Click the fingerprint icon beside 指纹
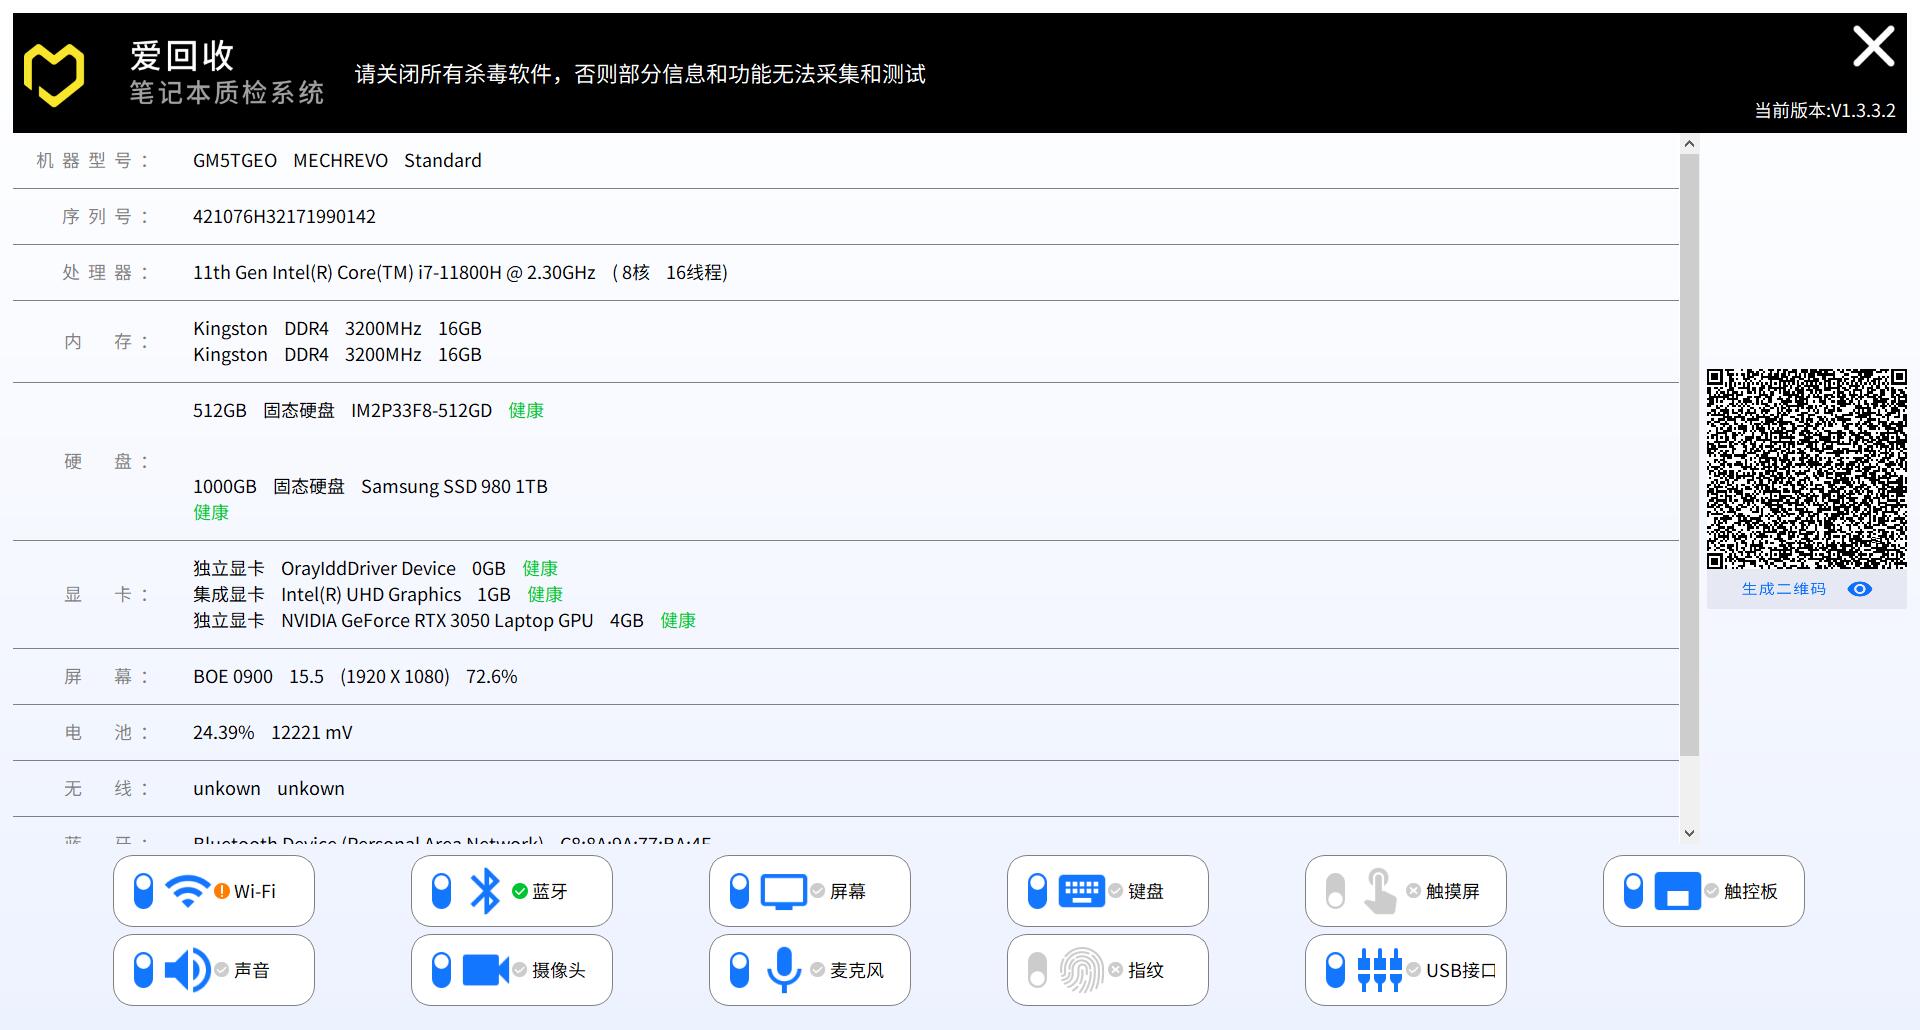The height and width of the screenshot is (1030, 1920). pyautogui.click(x=1083, y=968)
